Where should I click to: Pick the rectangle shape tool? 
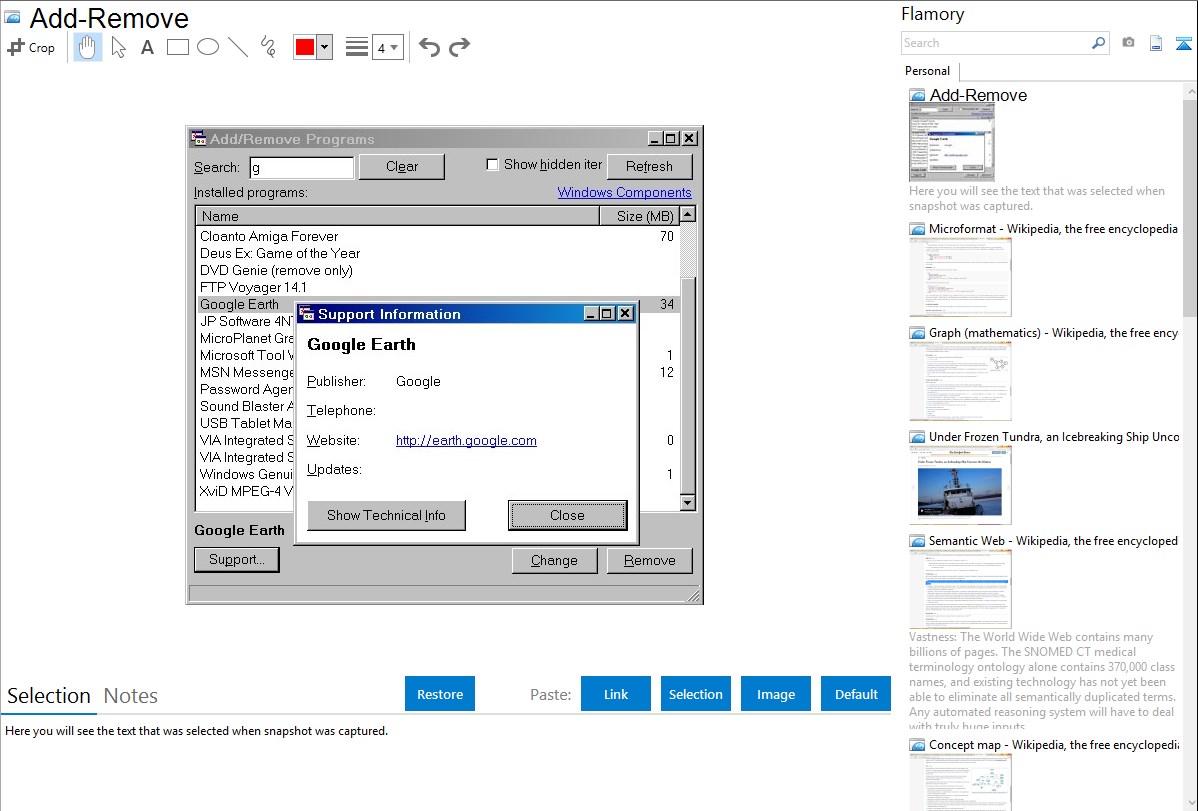tap(178, 47)
